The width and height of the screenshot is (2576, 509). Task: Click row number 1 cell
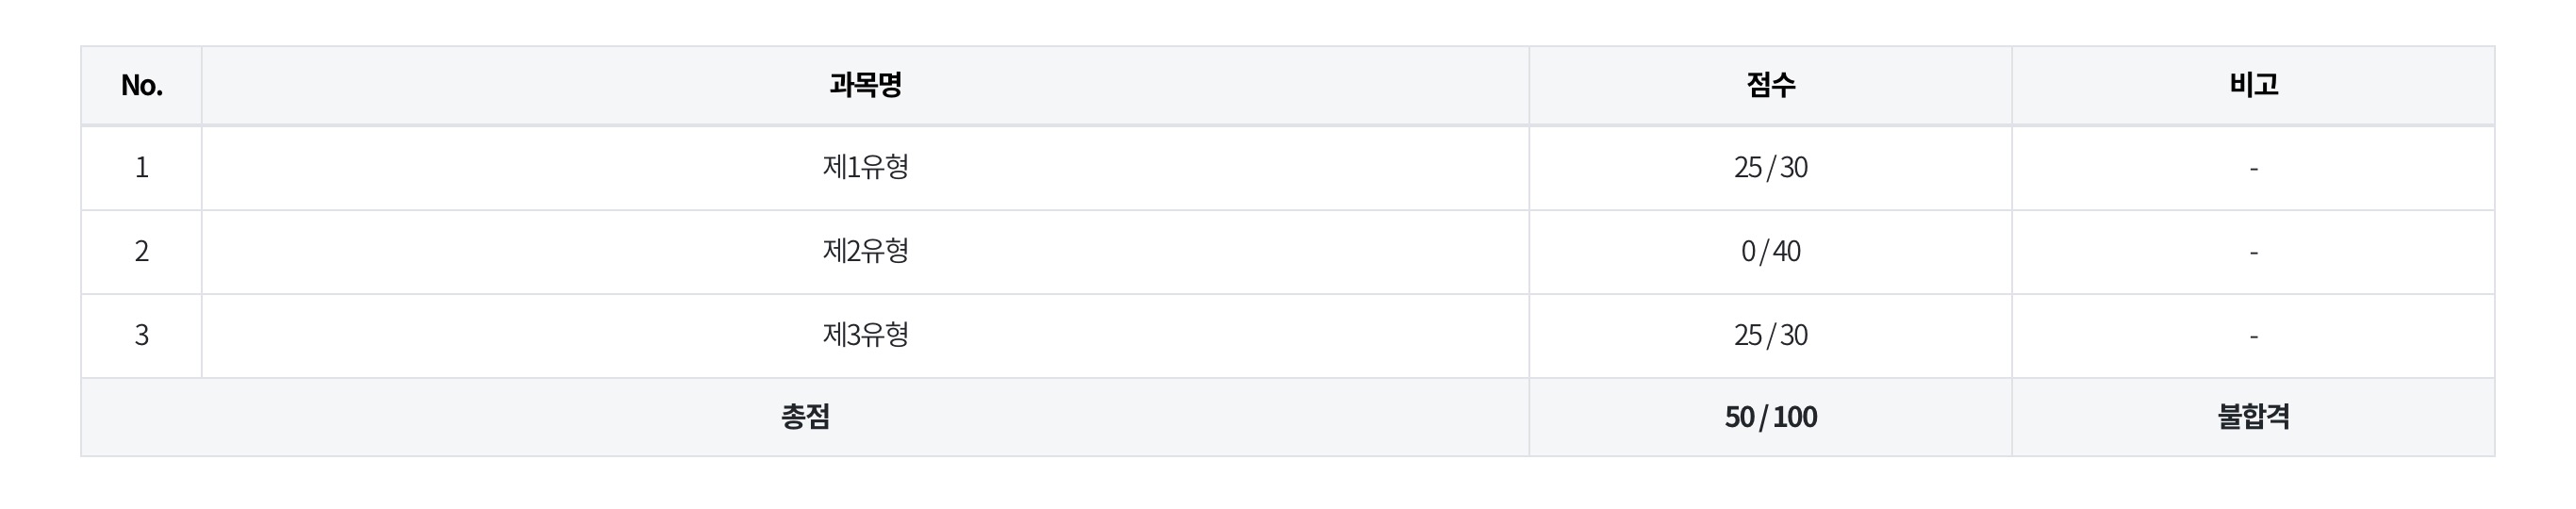tap(141, 168)
